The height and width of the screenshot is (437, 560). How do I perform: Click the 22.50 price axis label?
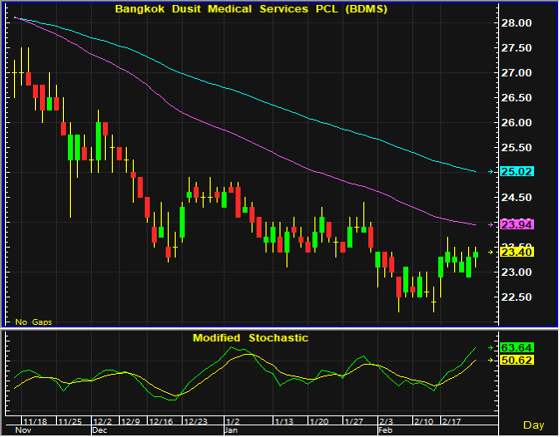[x=516, y=297]
